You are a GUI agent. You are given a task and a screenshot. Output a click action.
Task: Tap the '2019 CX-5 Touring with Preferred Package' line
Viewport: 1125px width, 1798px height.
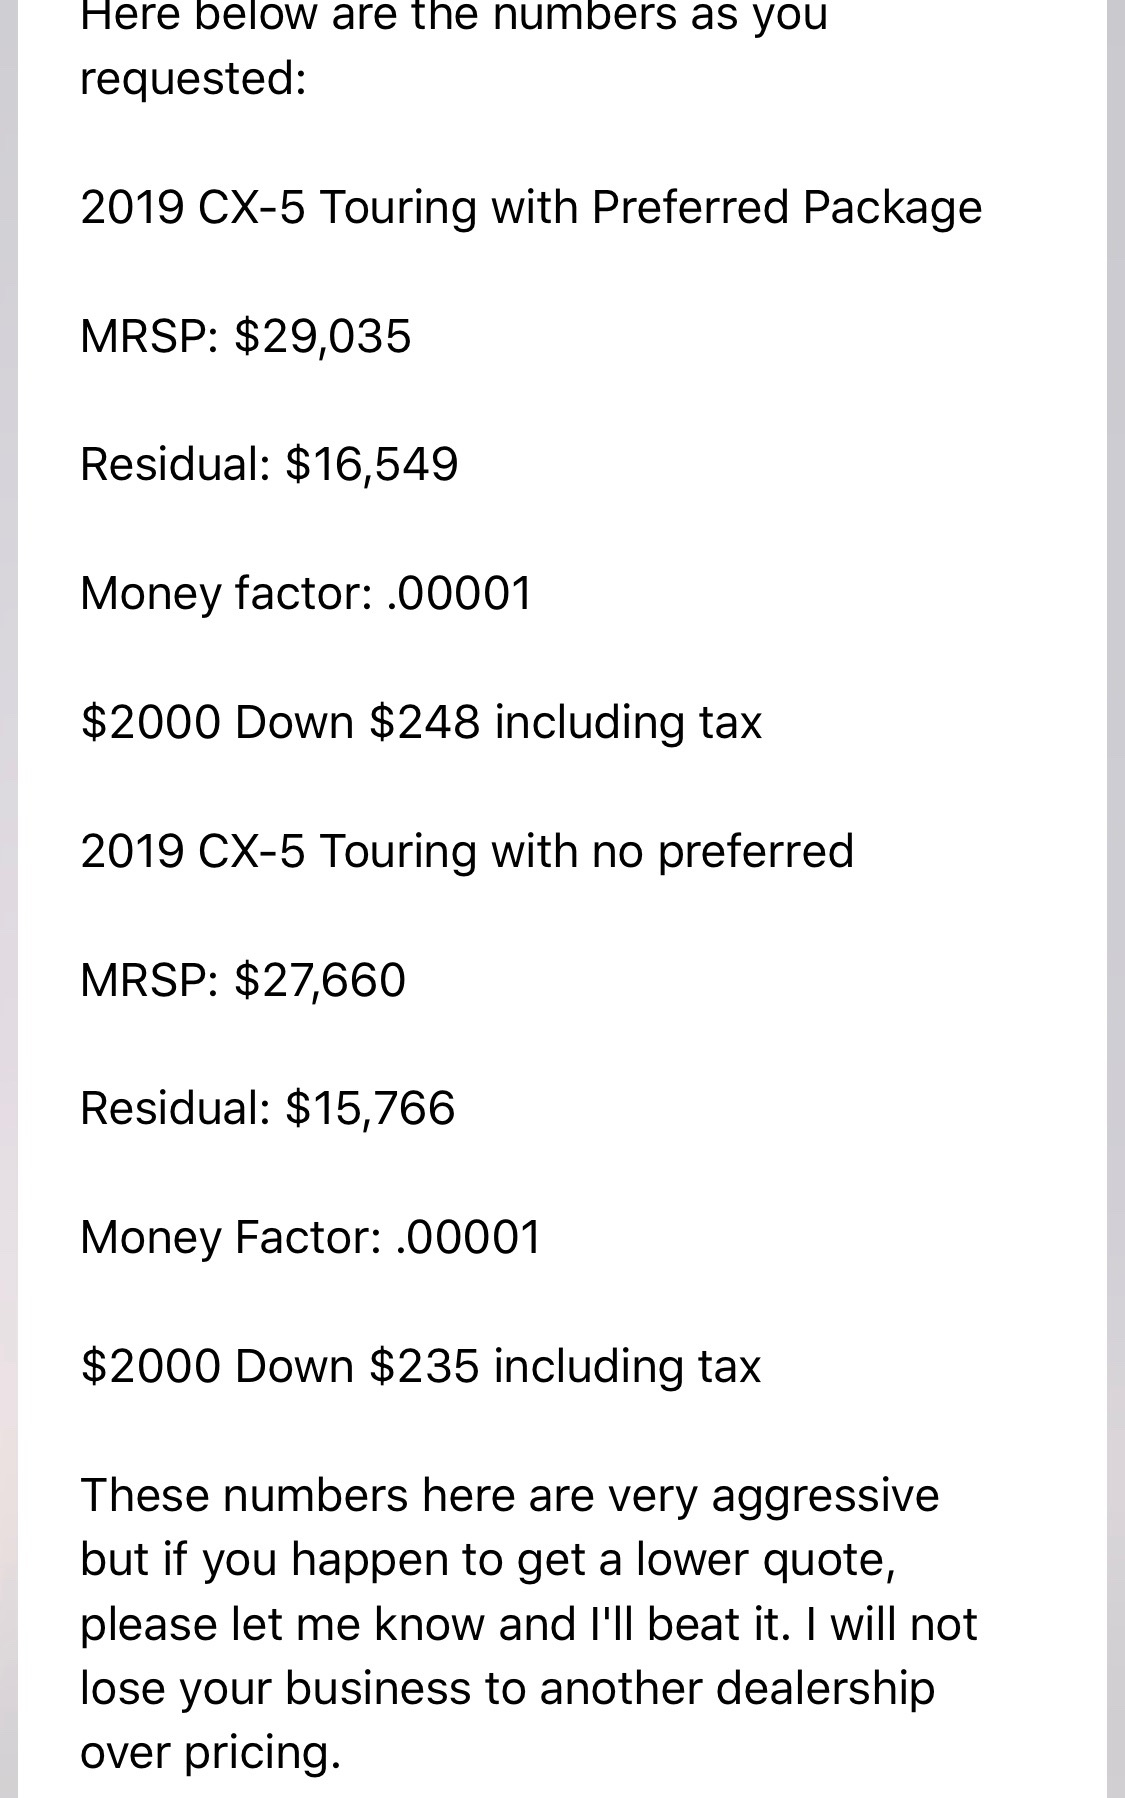point(531,208)
